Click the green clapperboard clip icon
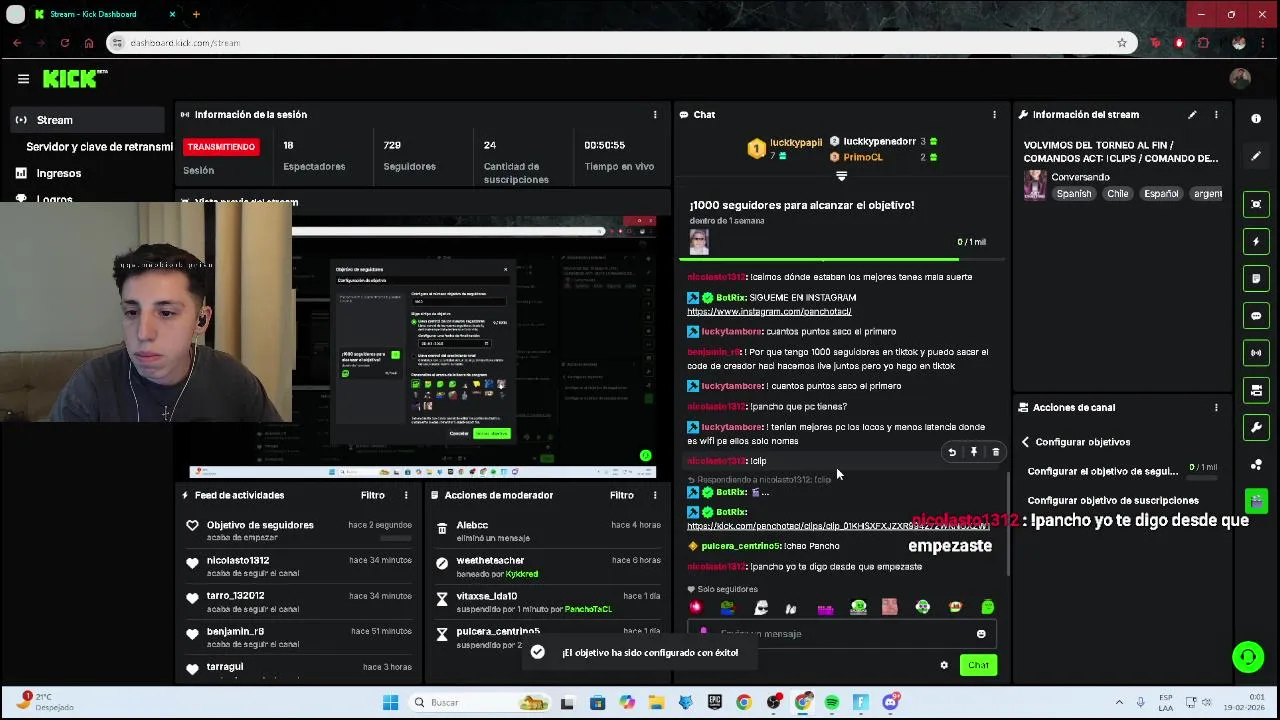Viewport: 1280px width, 720px height. pyautogui.click(x=1256, y=500)
